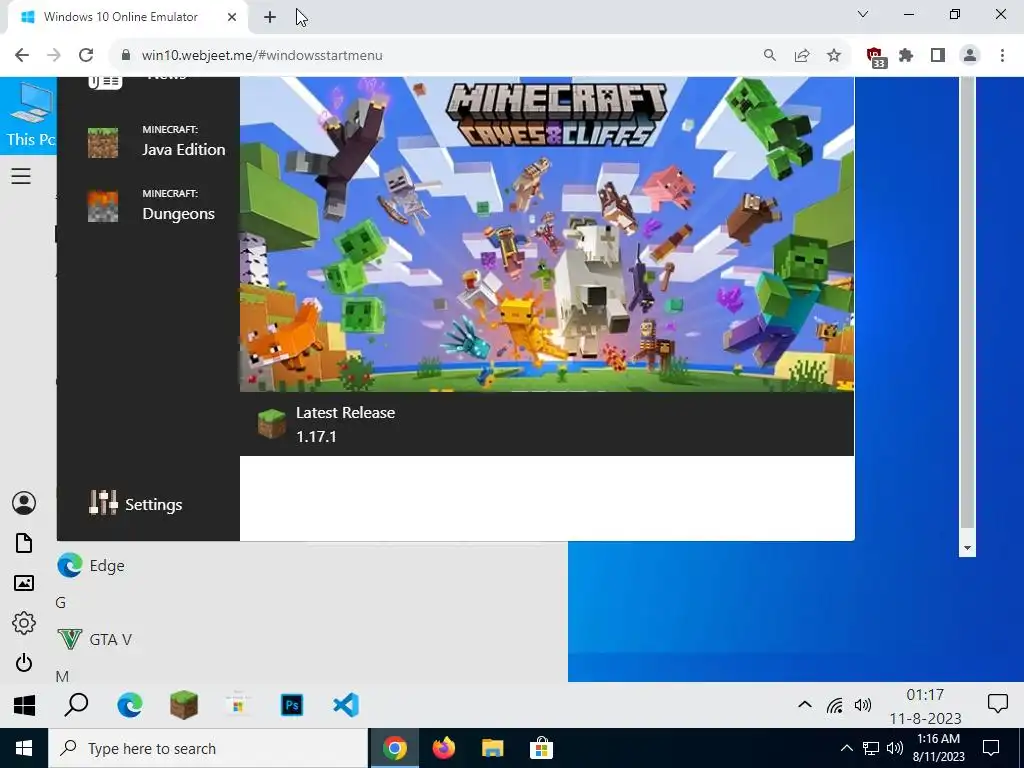Open a new Chrome tab
This screenshot has width=1024, height=768.
[270, 17]
